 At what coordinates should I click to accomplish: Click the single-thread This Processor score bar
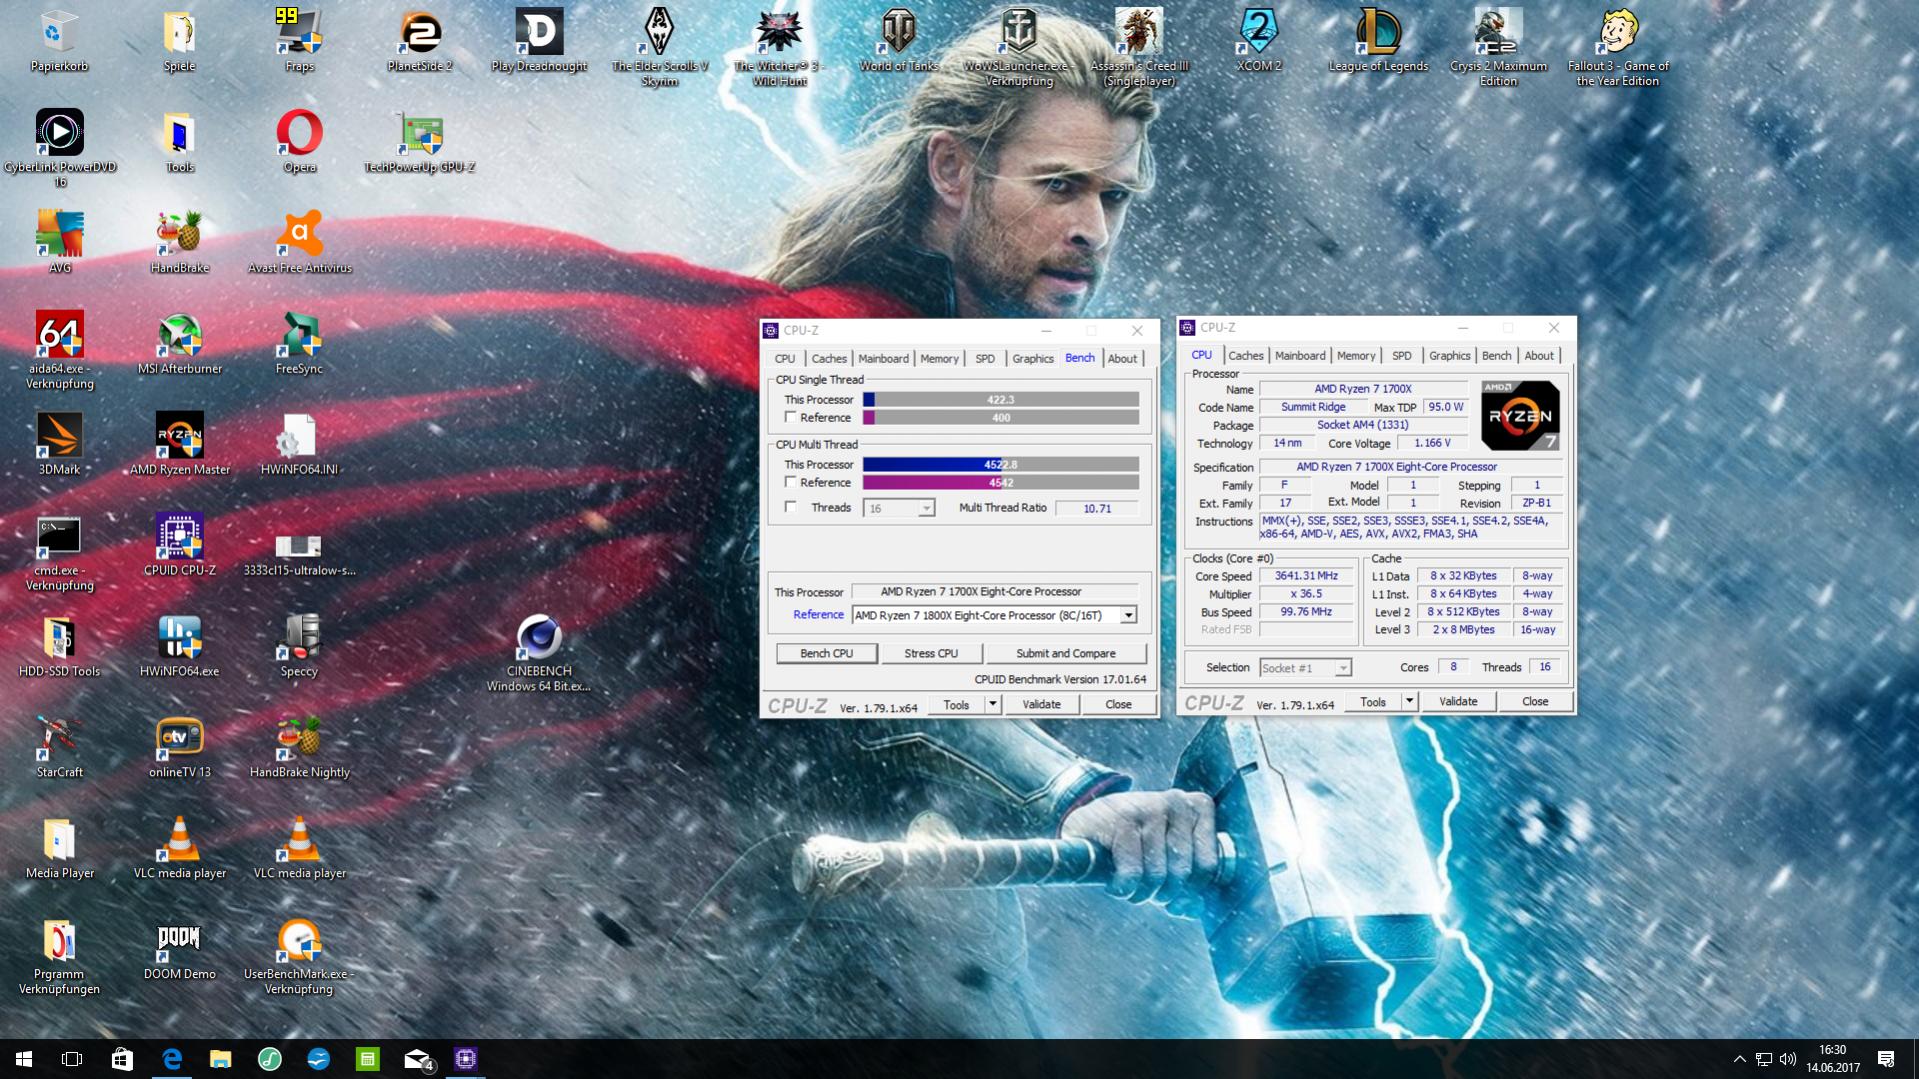[1000, 399]
